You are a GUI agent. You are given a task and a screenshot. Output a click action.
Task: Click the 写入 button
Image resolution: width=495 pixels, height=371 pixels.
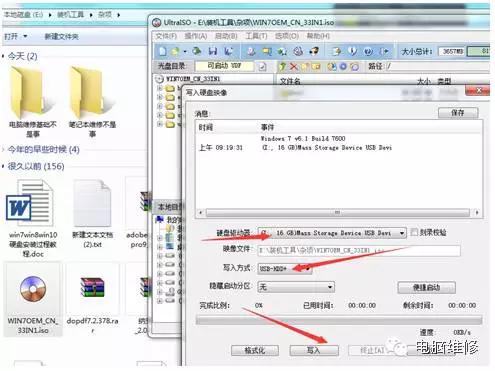[x=314, y=350]
